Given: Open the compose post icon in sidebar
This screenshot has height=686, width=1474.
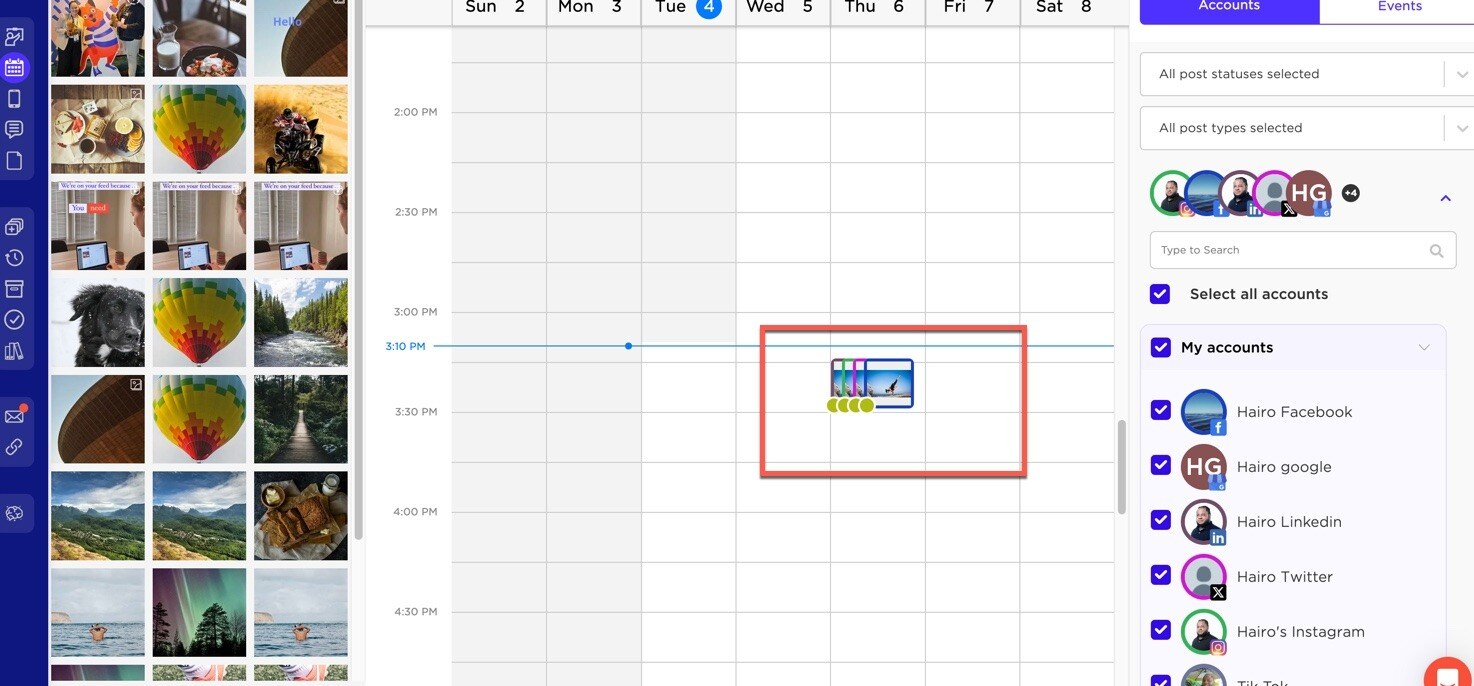Looking at the screenshot, I should (14, 38).
